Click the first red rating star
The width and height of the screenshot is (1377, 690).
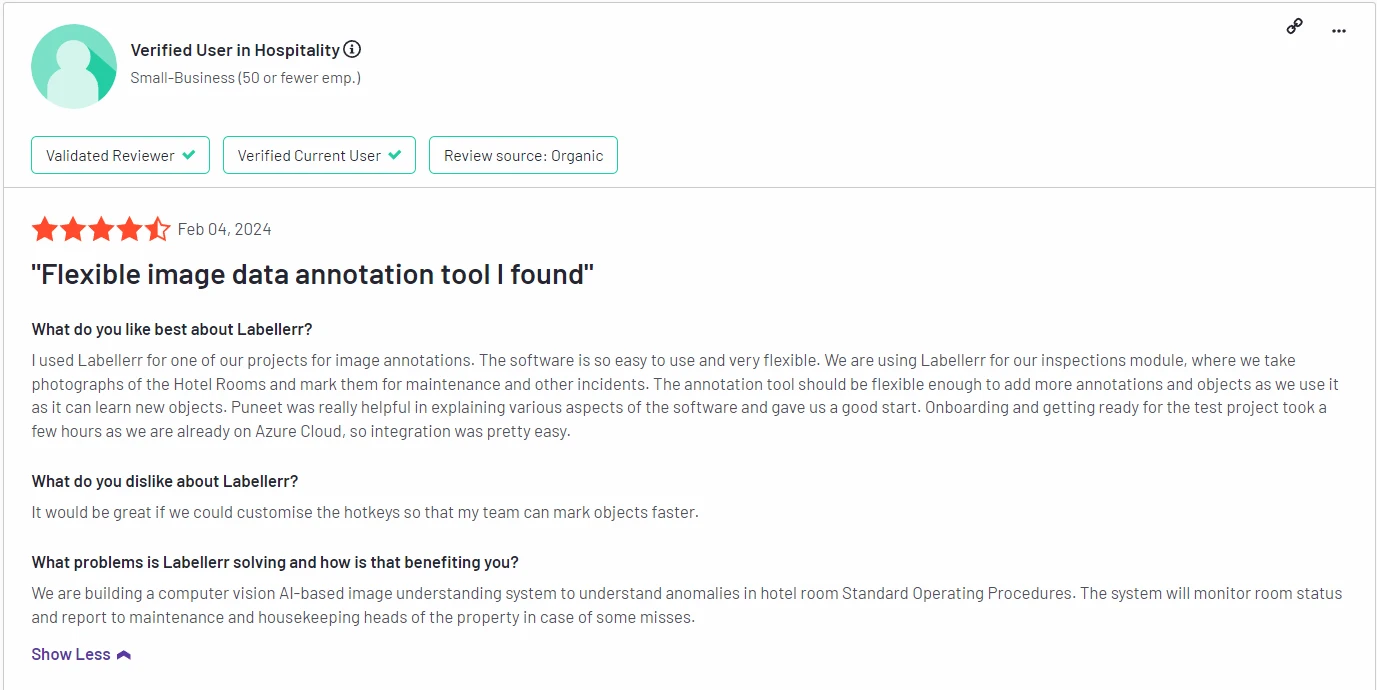tap(45, 230)
